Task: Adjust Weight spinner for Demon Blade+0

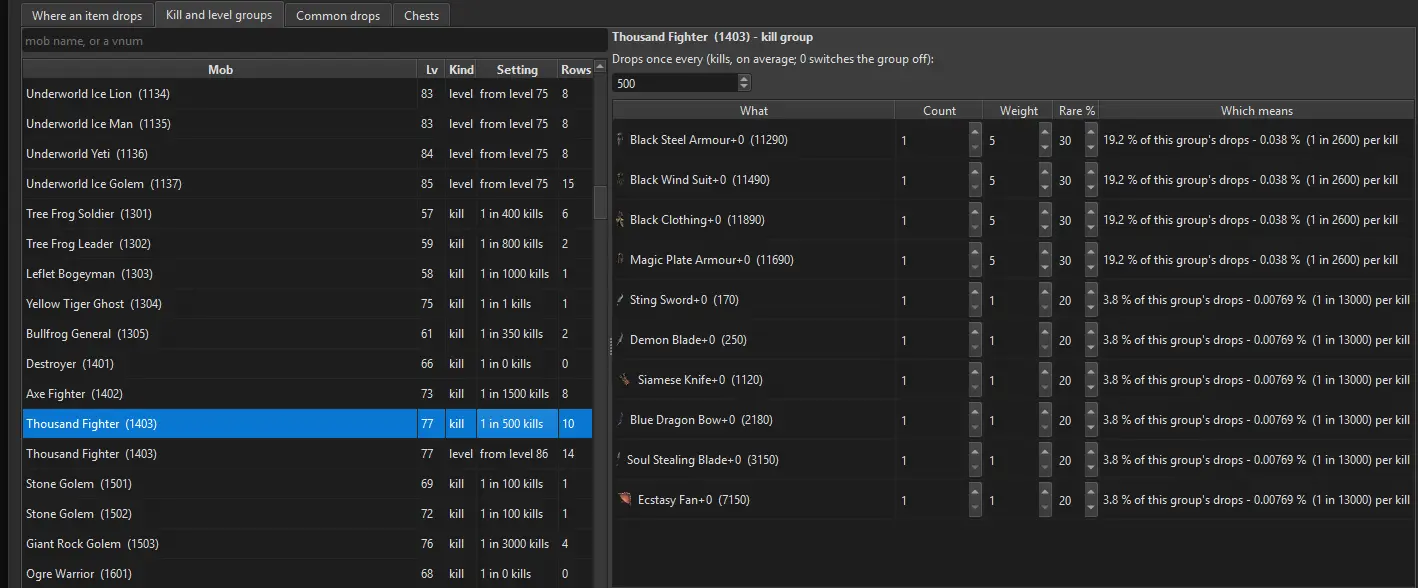Action: (x=1047, y=340)
